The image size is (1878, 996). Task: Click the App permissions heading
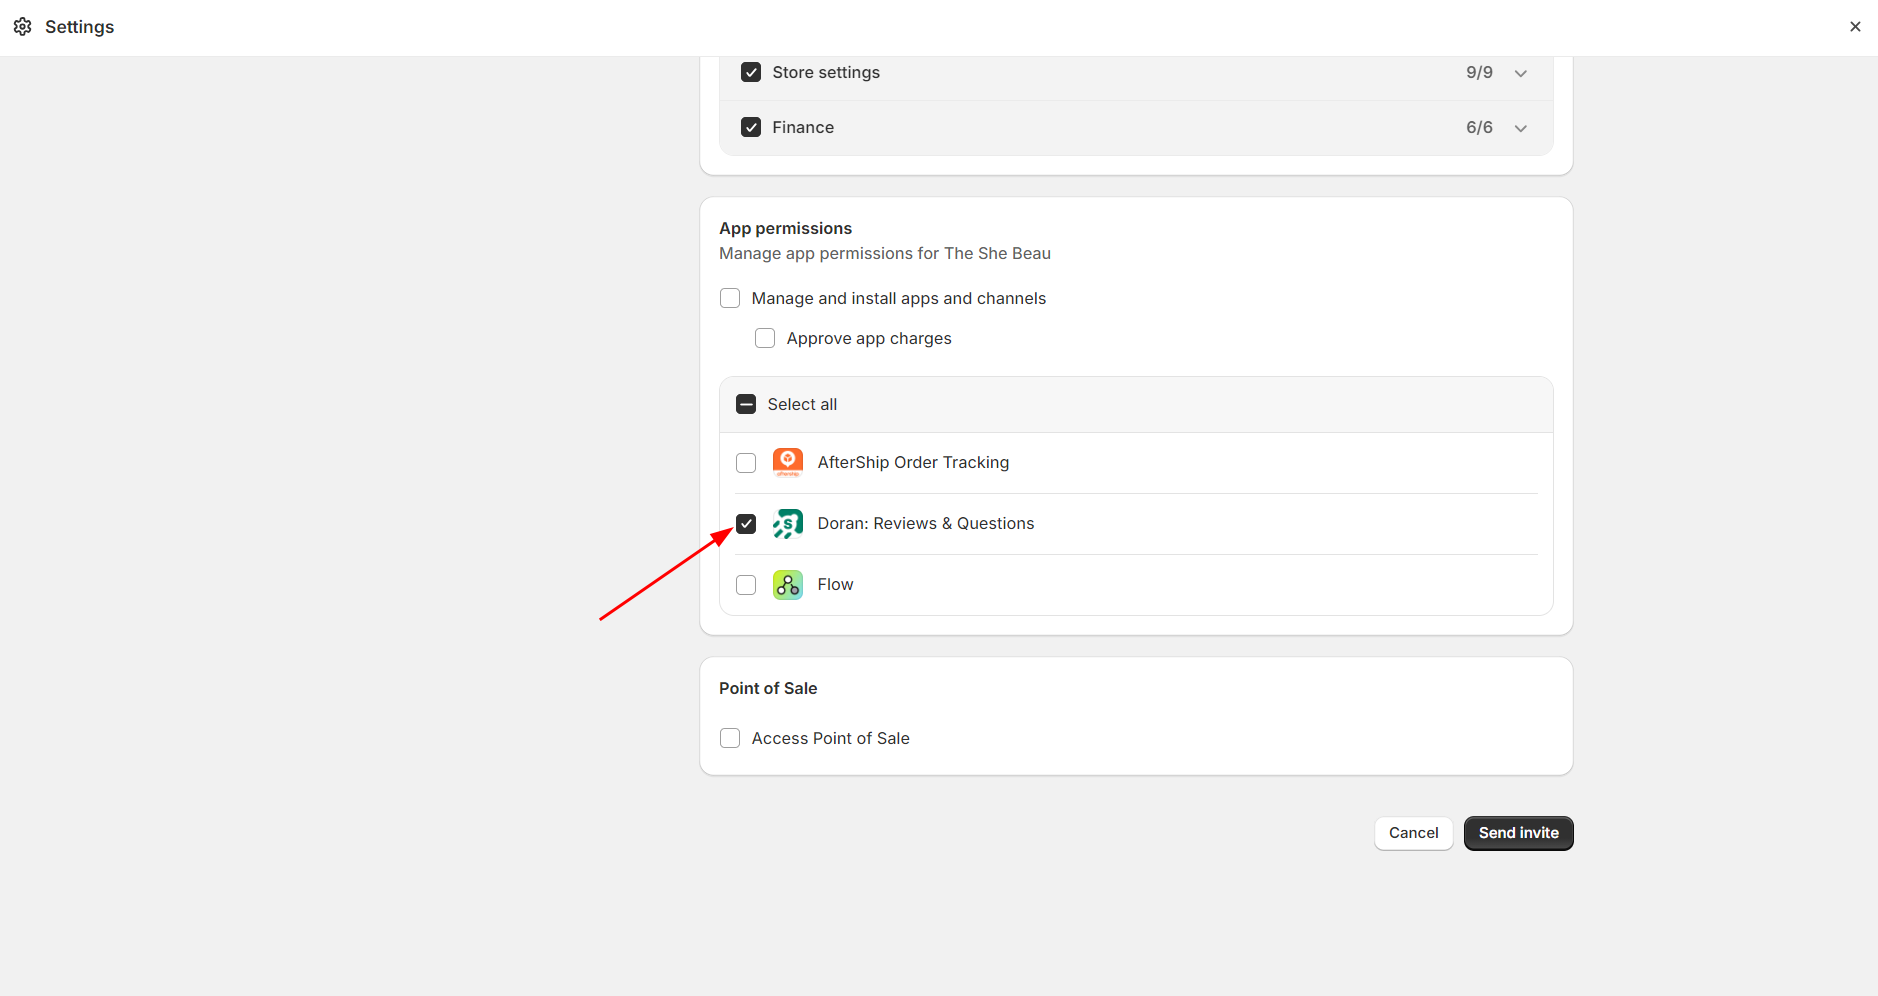(785, 228)
